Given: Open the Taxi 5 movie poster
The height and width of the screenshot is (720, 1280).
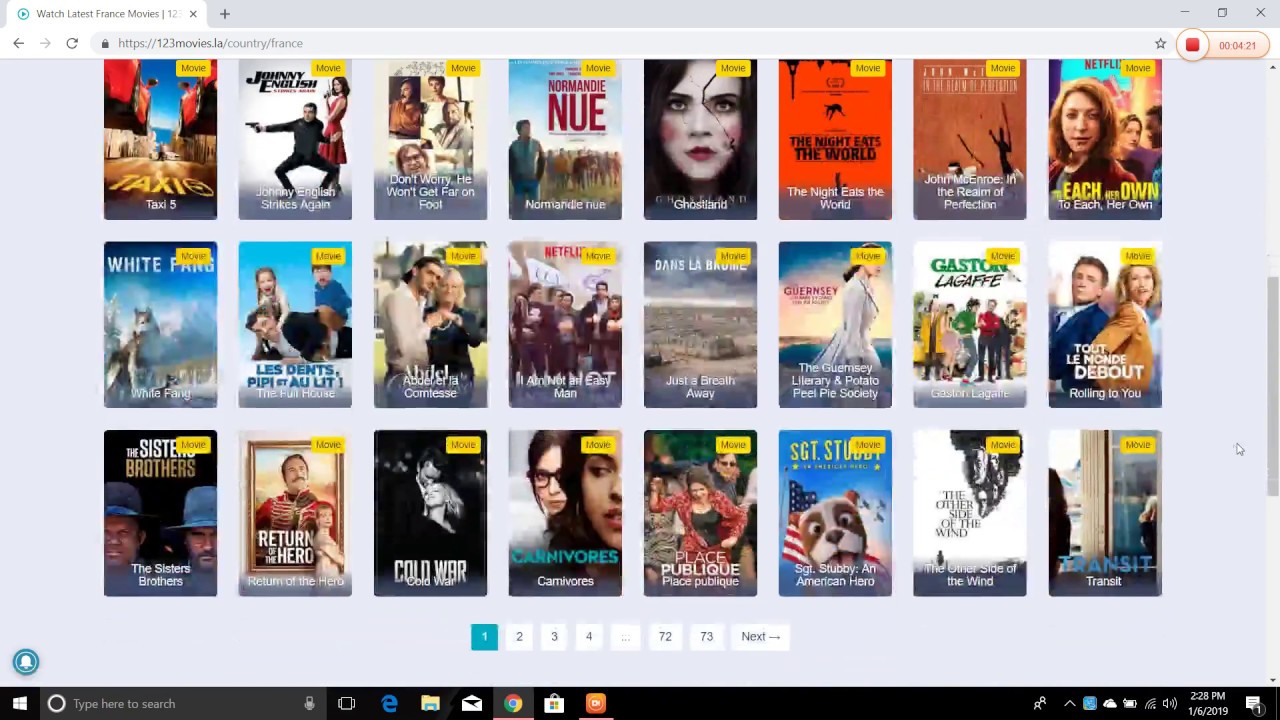Looking at the screenshot, I should 160,139.
